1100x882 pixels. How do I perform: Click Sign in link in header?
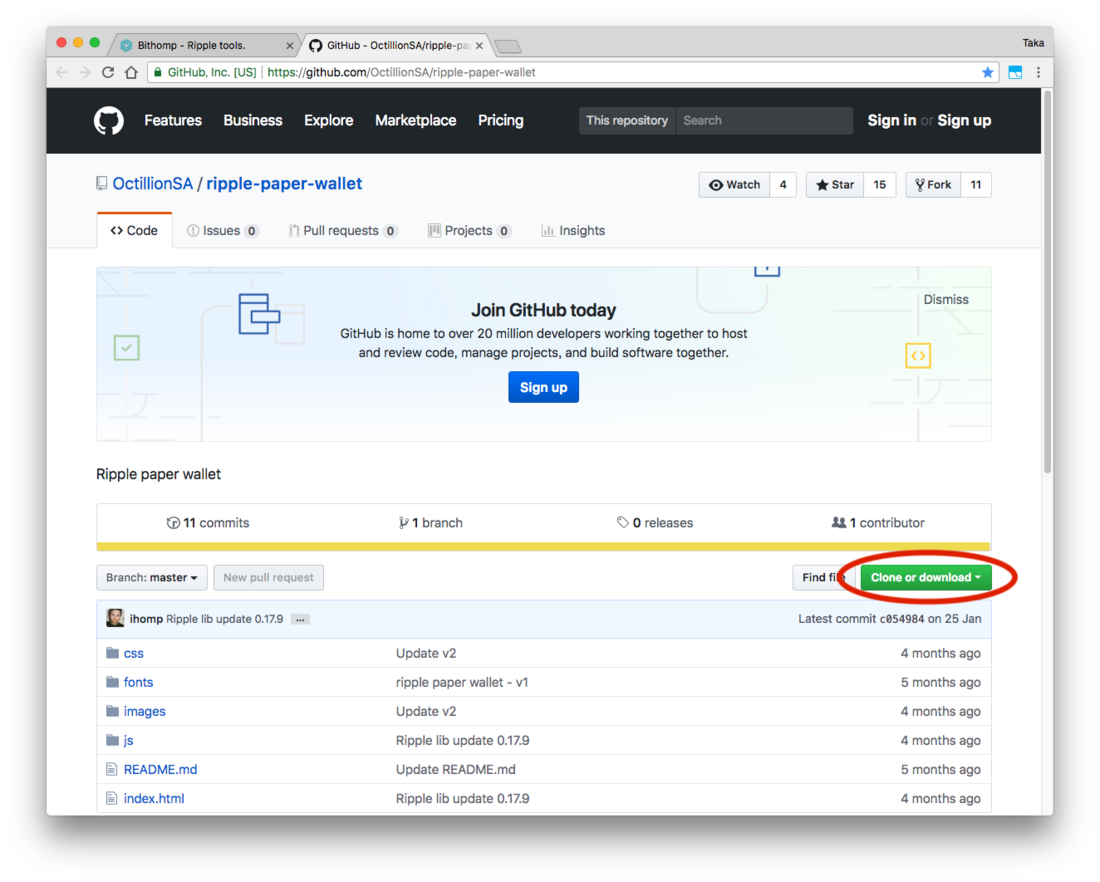tap(892, 121)
